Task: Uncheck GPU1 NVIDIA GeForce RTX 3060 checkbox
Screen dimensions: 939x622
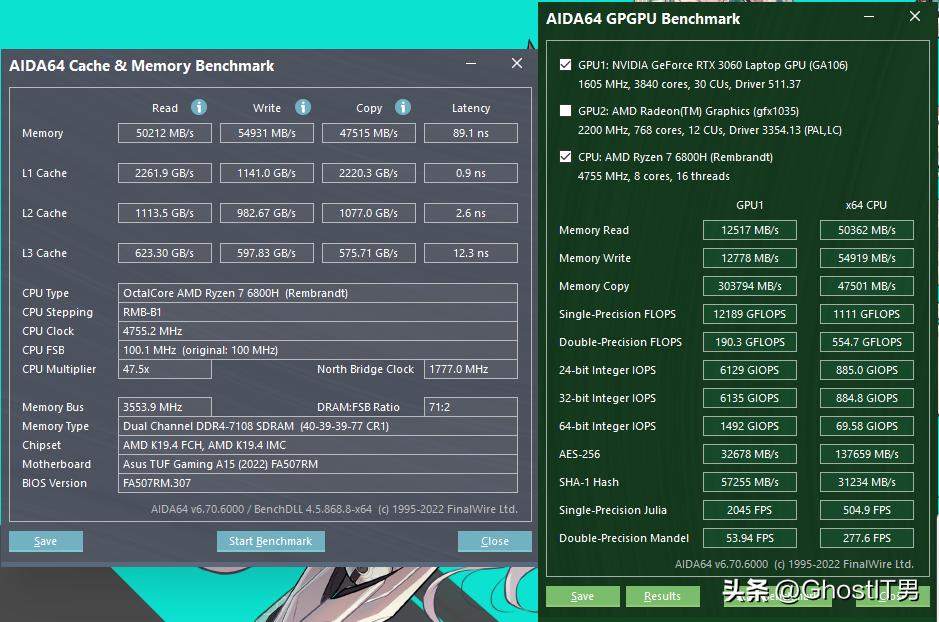Action: [567, 65]
